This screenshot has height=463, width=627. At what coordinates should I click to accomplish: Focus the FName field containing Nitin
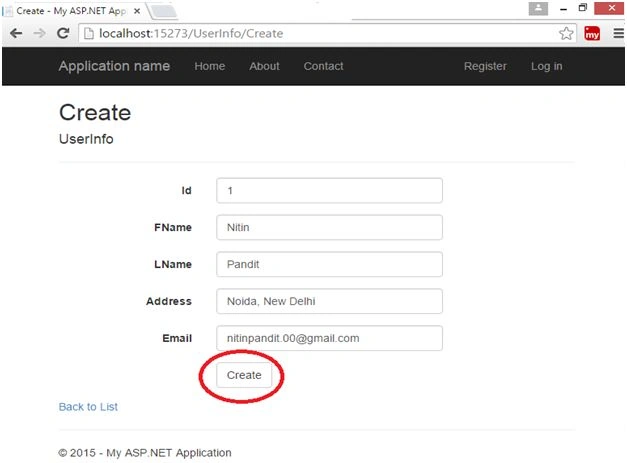click(x=329, y=228)
